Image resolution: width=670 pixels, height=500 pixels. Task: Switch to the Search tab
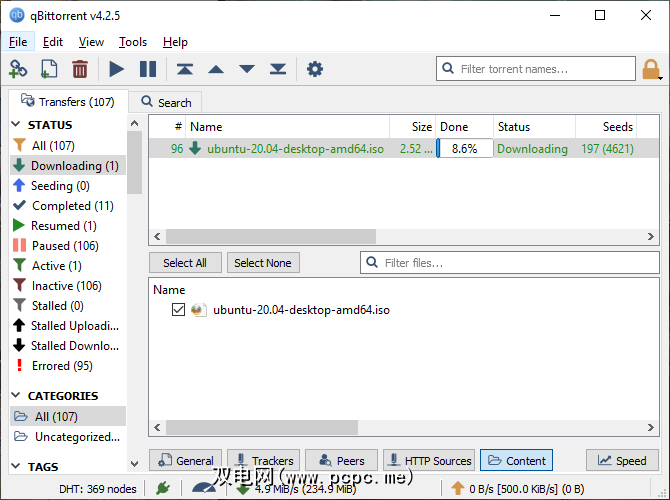pos(166,103)
